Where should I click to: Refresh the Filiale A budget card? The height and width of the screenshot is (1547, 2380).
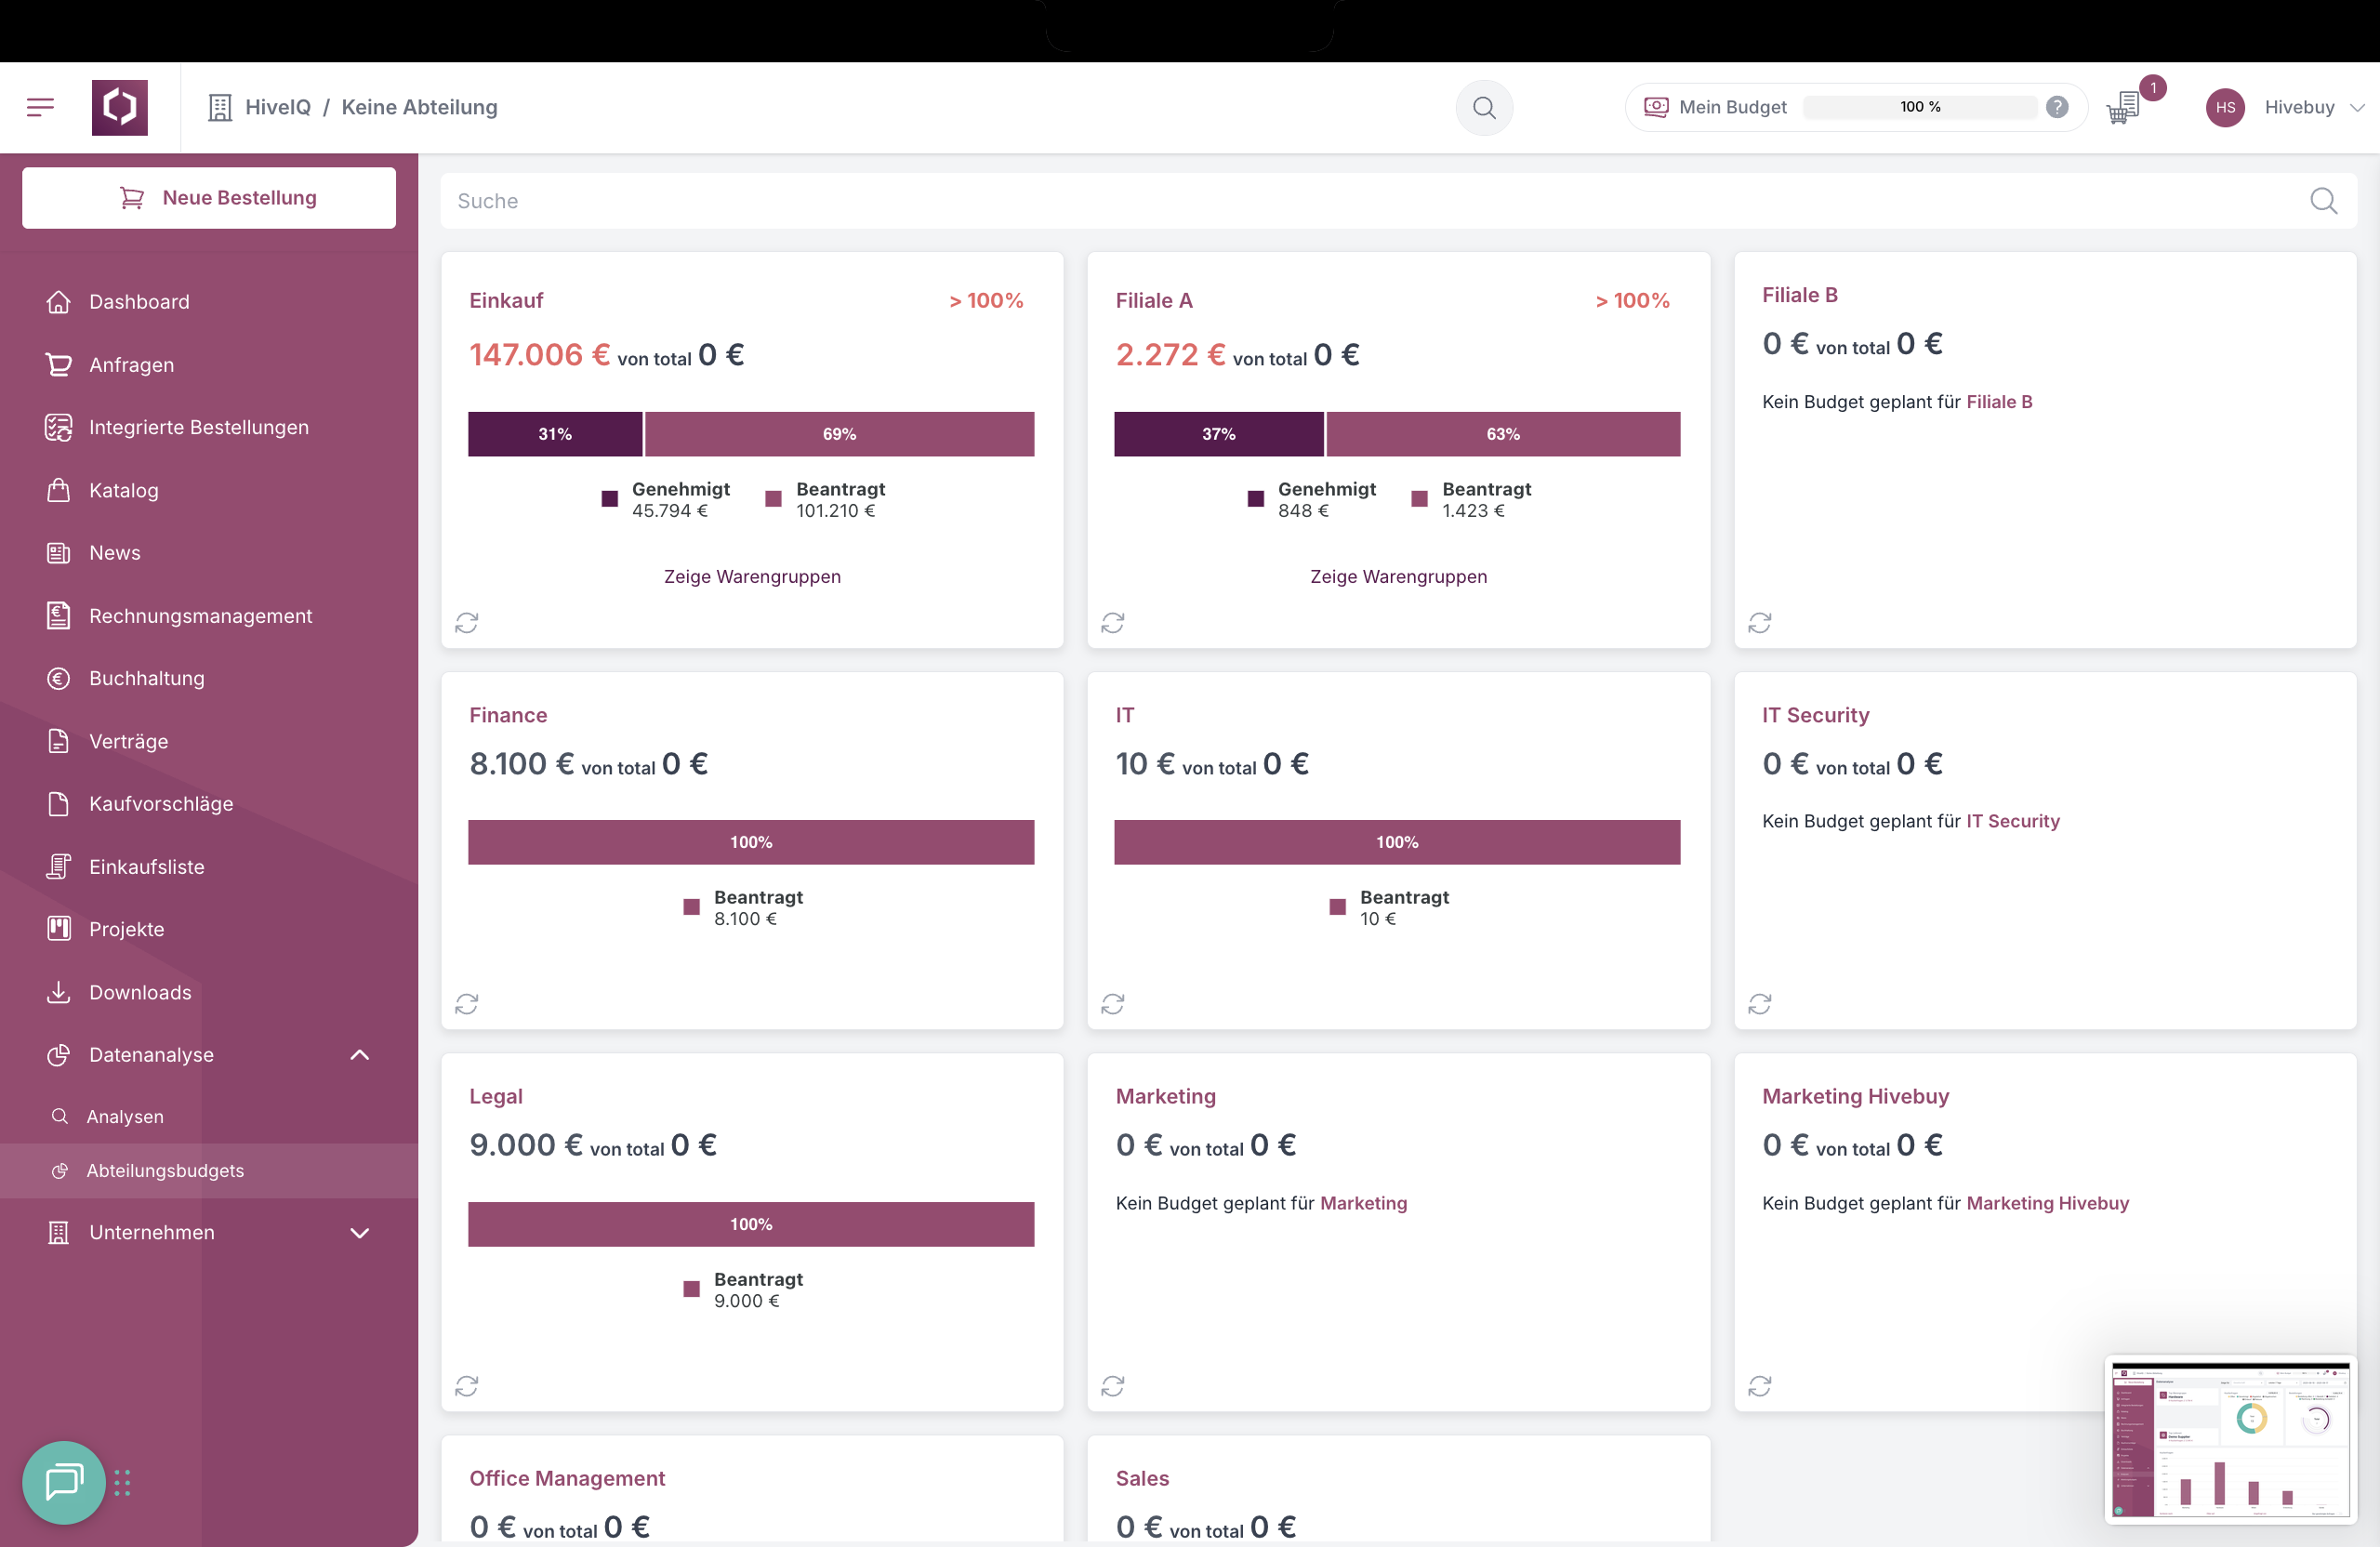pos(1113,622)
